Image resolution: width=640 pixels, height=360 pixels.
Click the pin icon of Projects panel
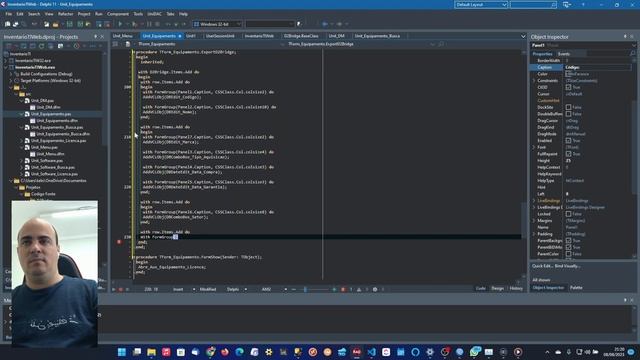pyautogui.click(x=96, y=37)
